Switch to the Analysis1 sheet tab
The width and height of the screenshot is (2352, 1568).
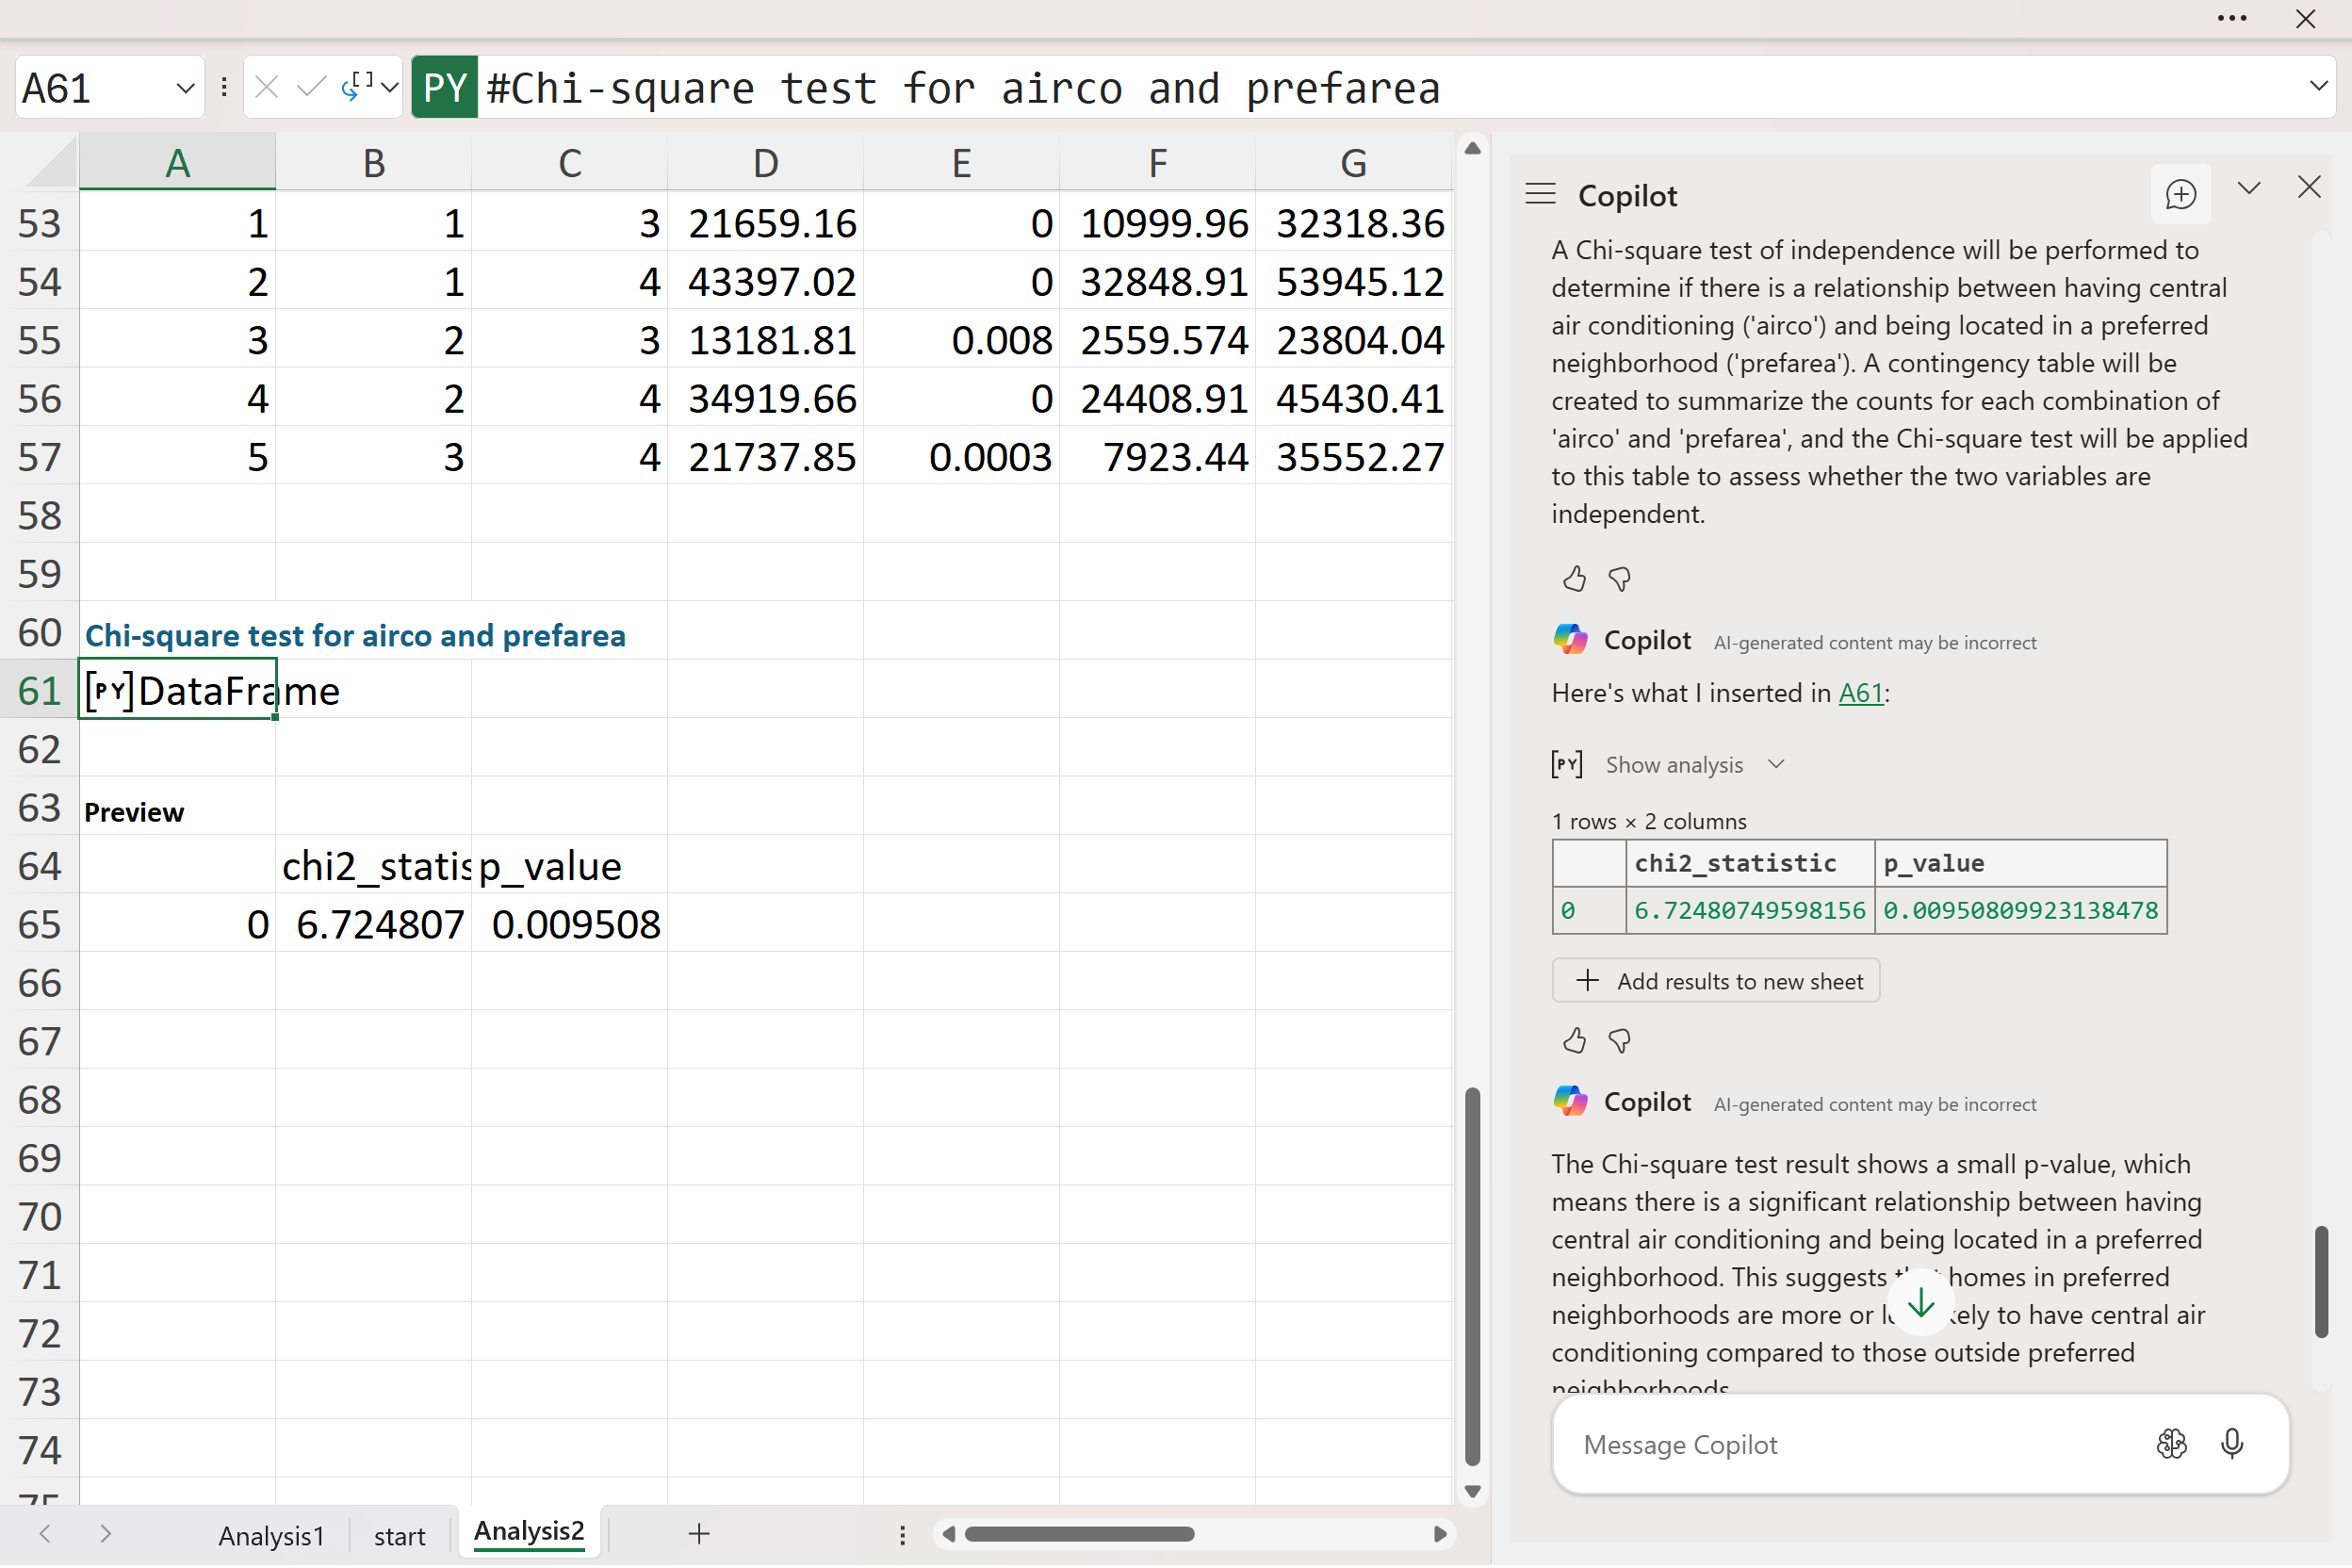point(271,1535)
